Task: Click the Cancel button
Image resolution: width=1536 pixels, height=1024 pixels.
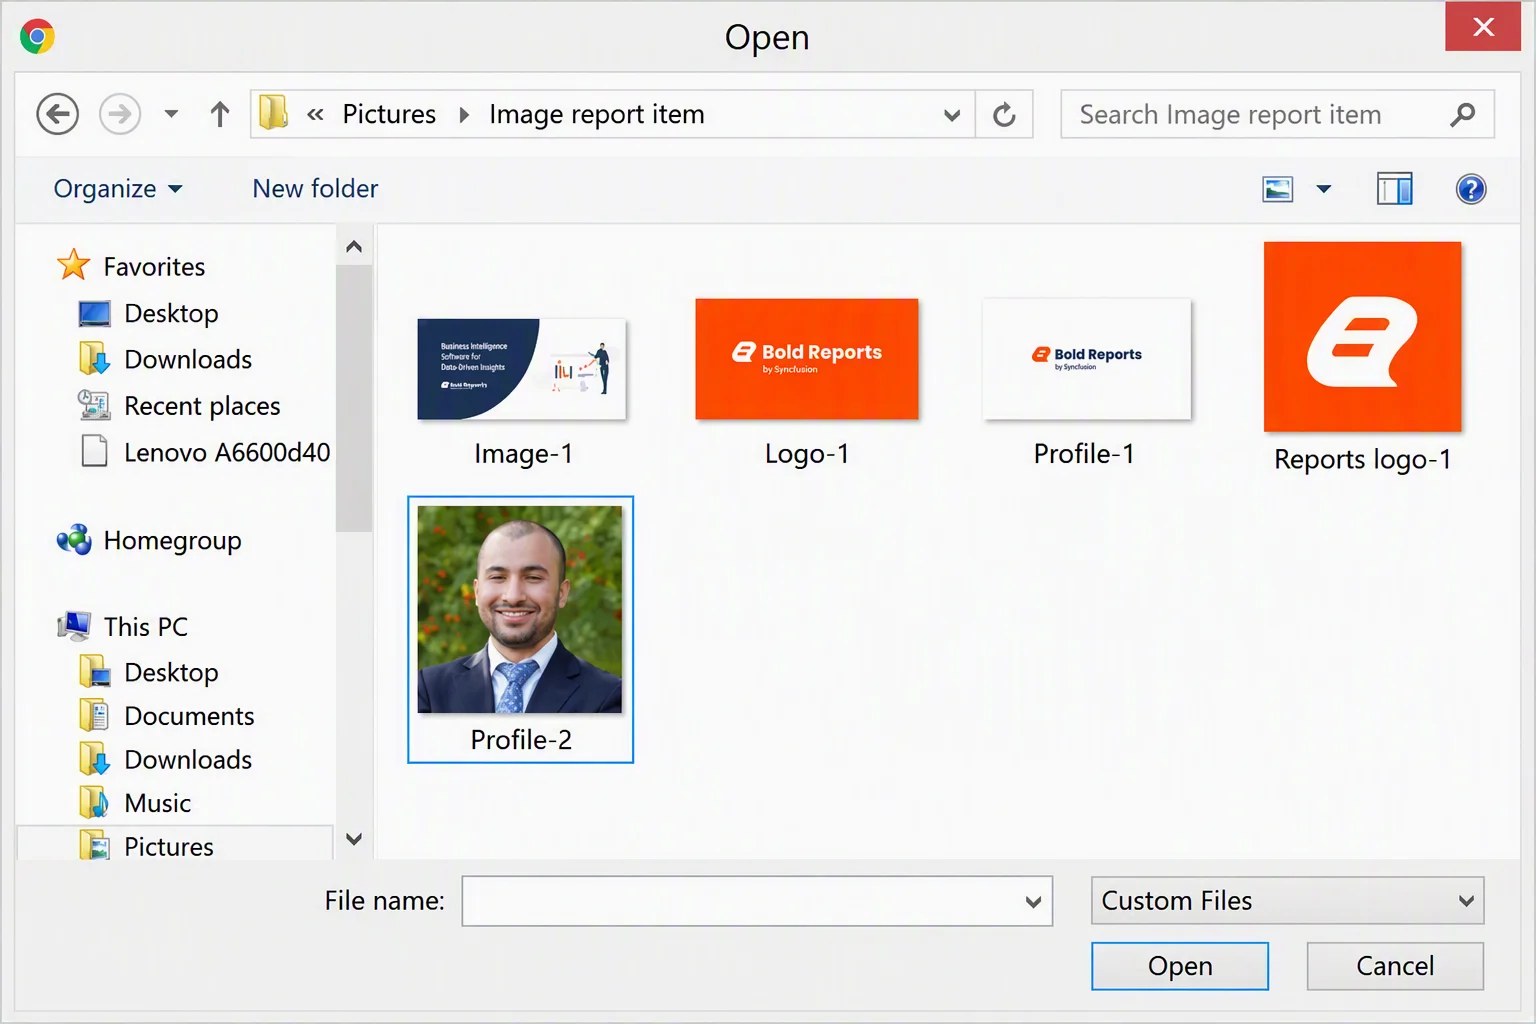Action: 1395,966
